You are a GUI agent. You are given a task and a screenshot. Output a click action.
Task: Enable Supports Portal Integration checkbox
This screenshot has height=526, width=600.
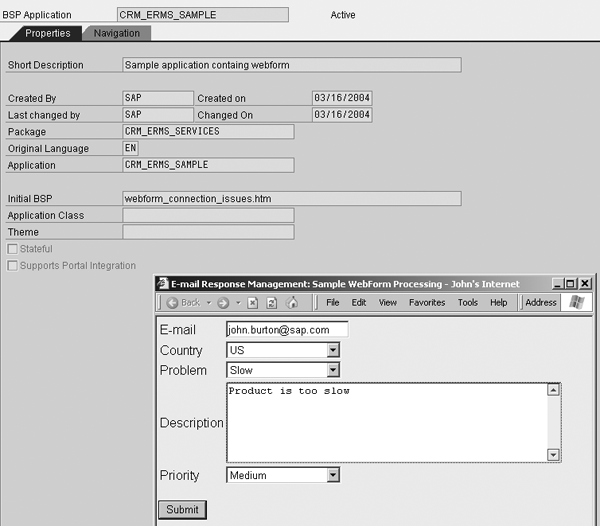12,266
